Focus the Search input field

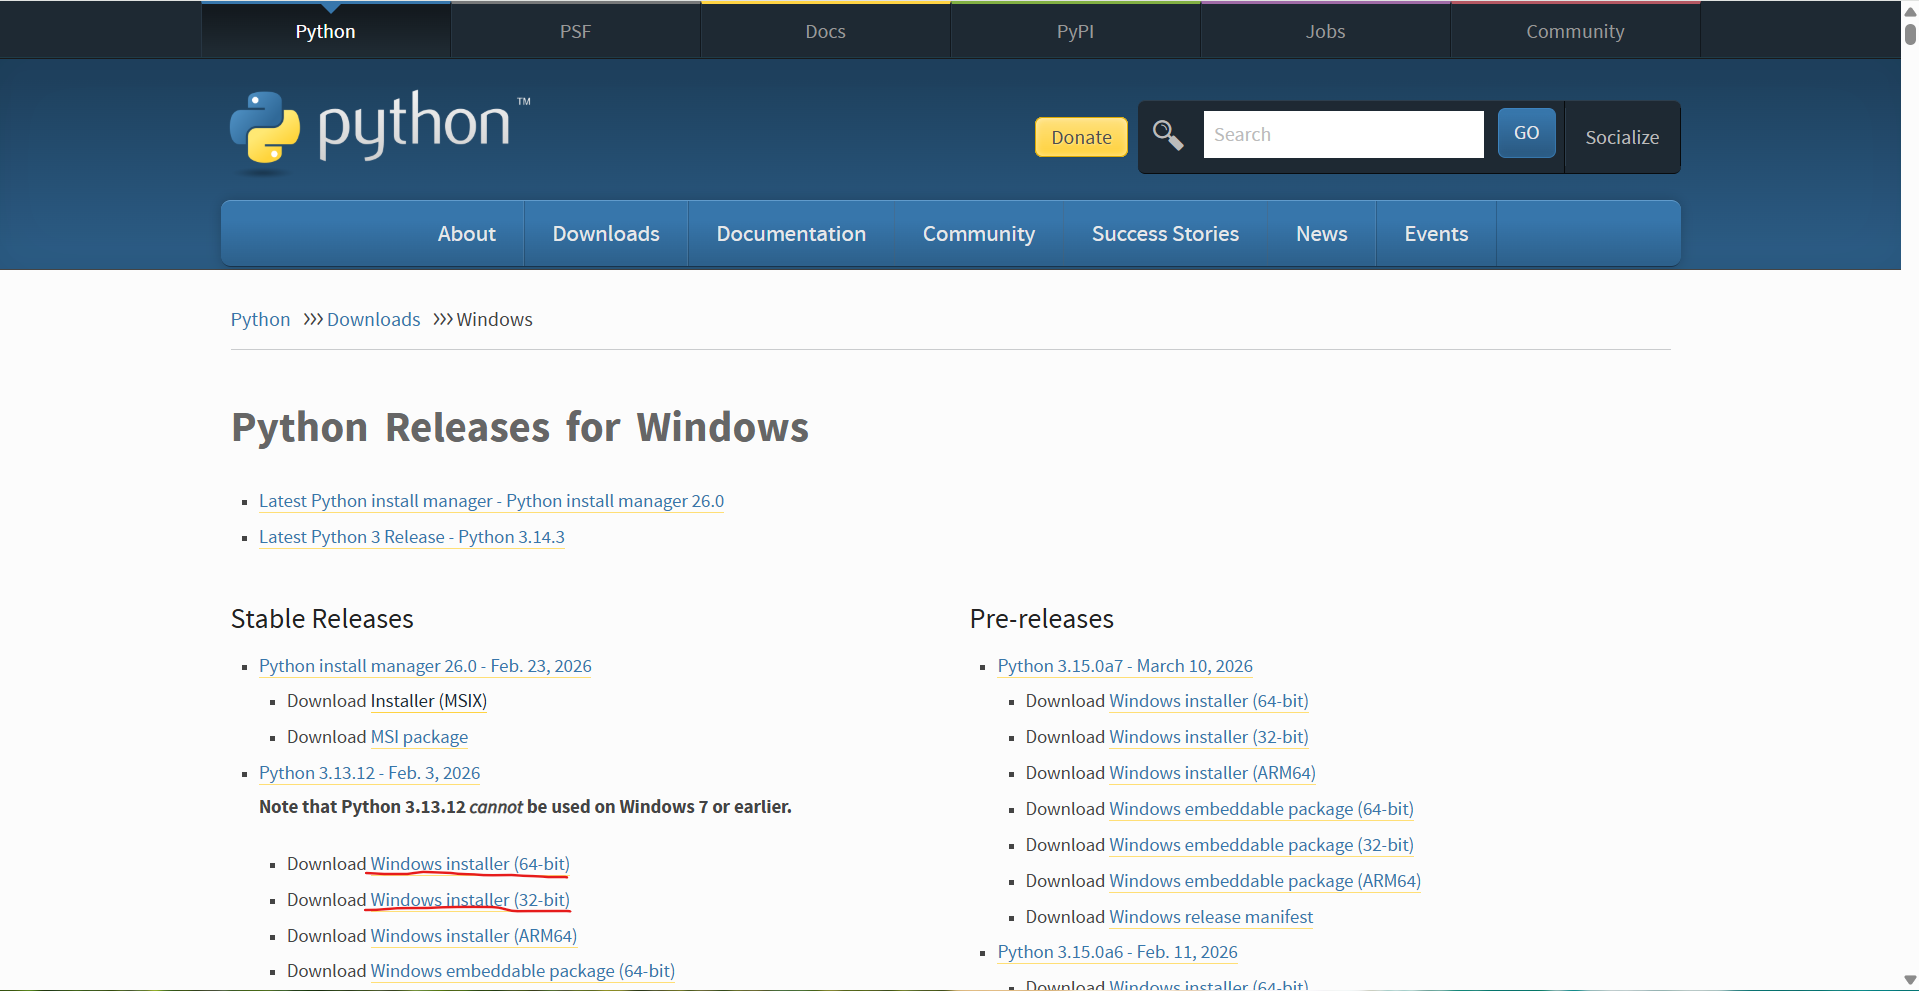coord(1343,134)
